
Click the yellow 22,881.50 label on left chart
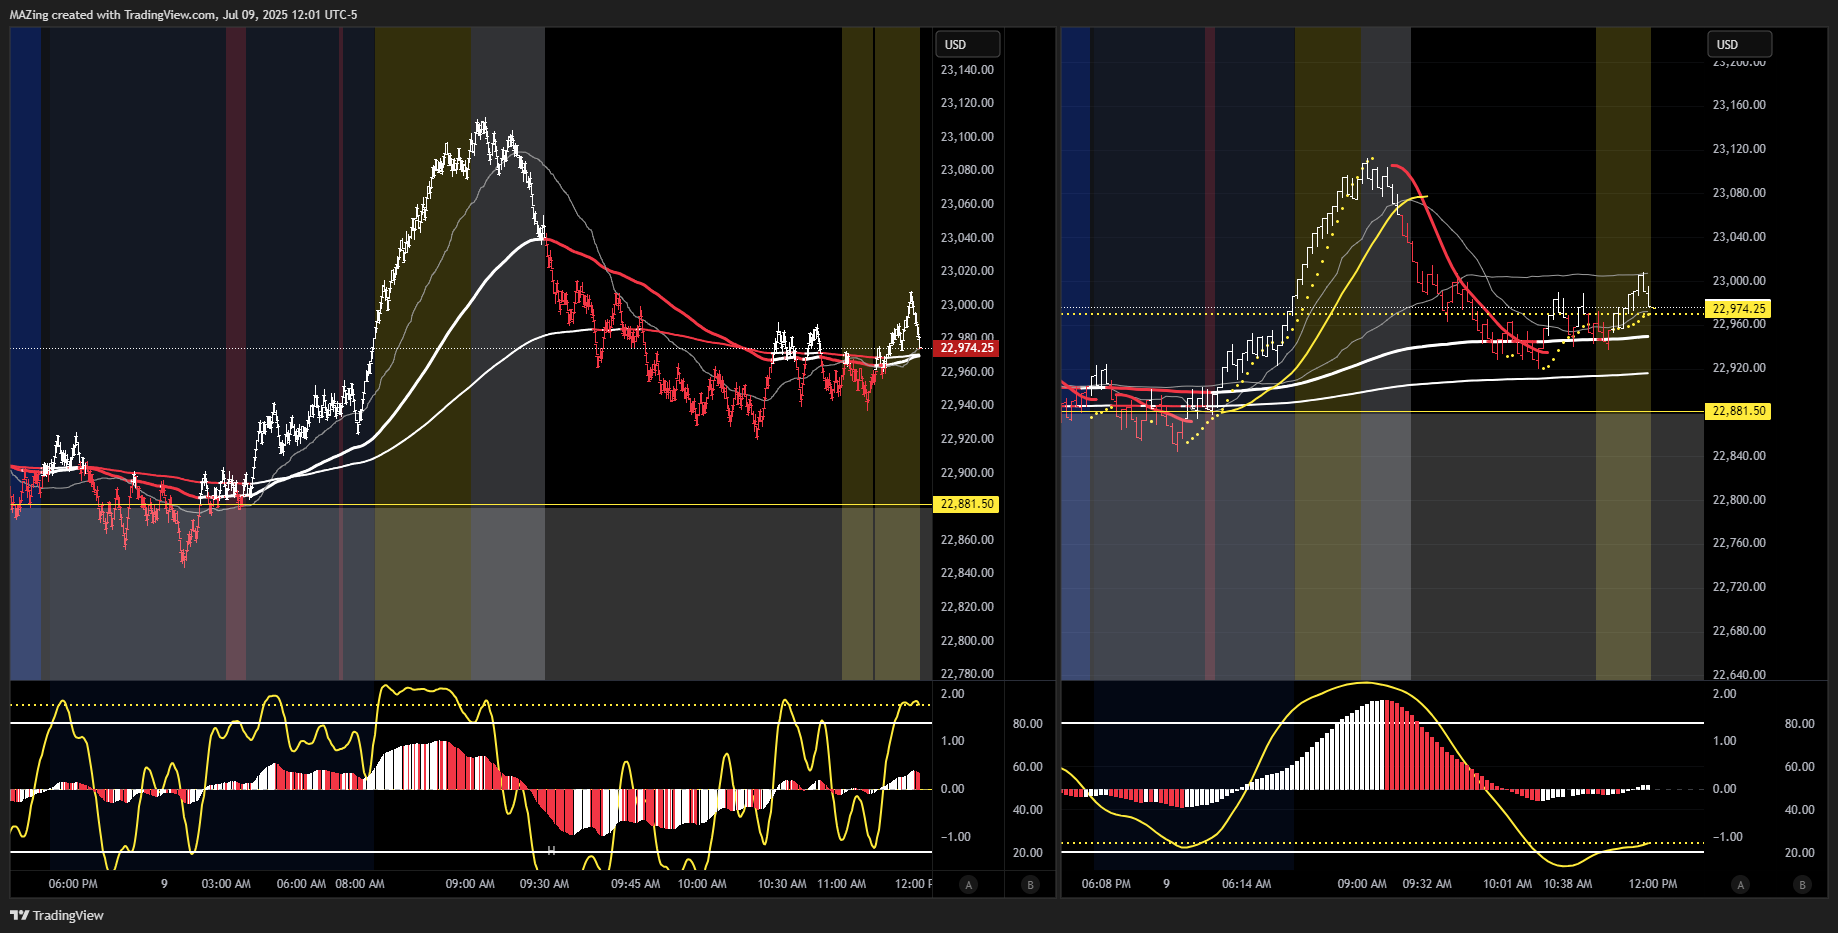[x=966, y=504]
